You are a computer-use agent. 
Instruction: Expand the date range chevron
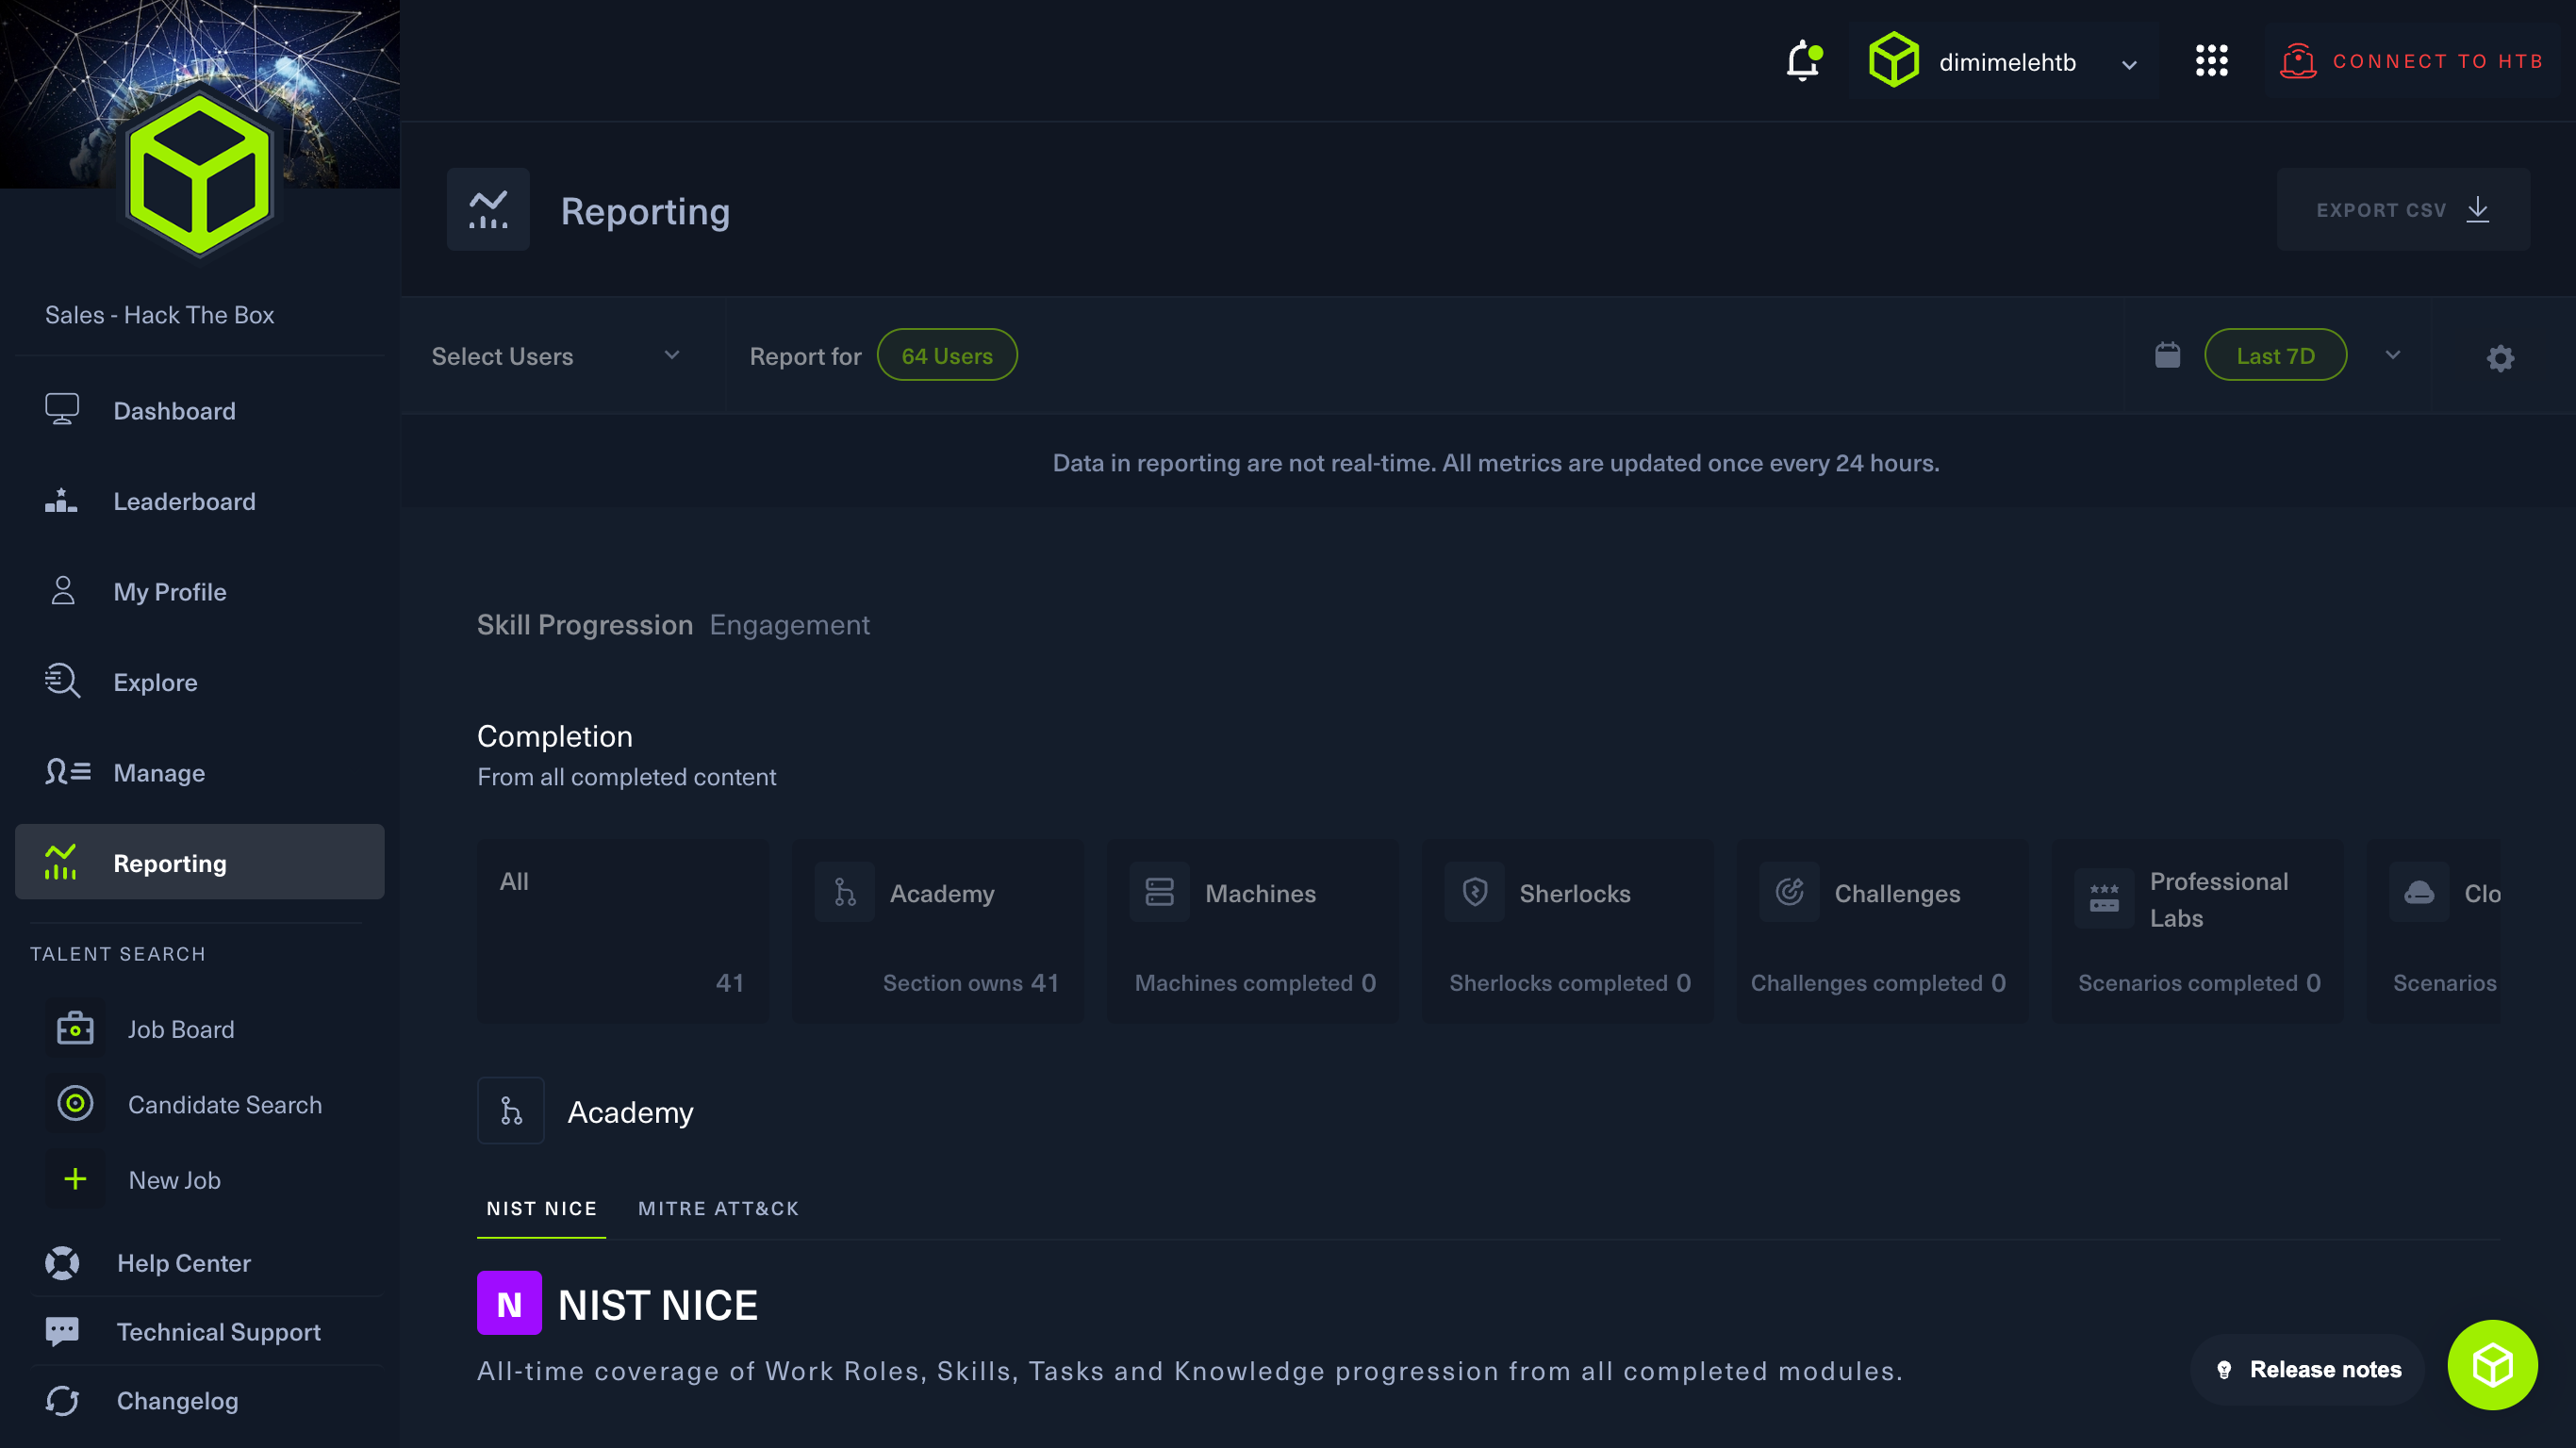[2393, 355]
